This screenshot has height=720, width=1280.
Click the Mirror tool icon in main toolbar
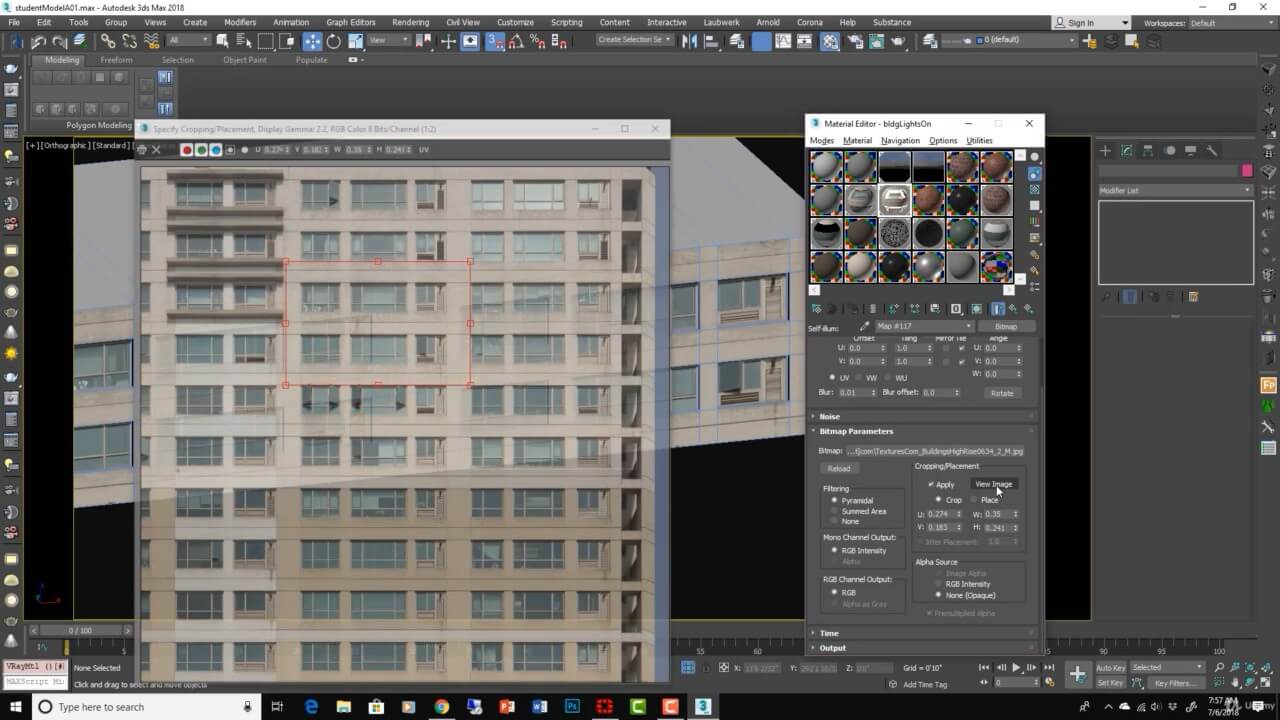coord(690,41)
